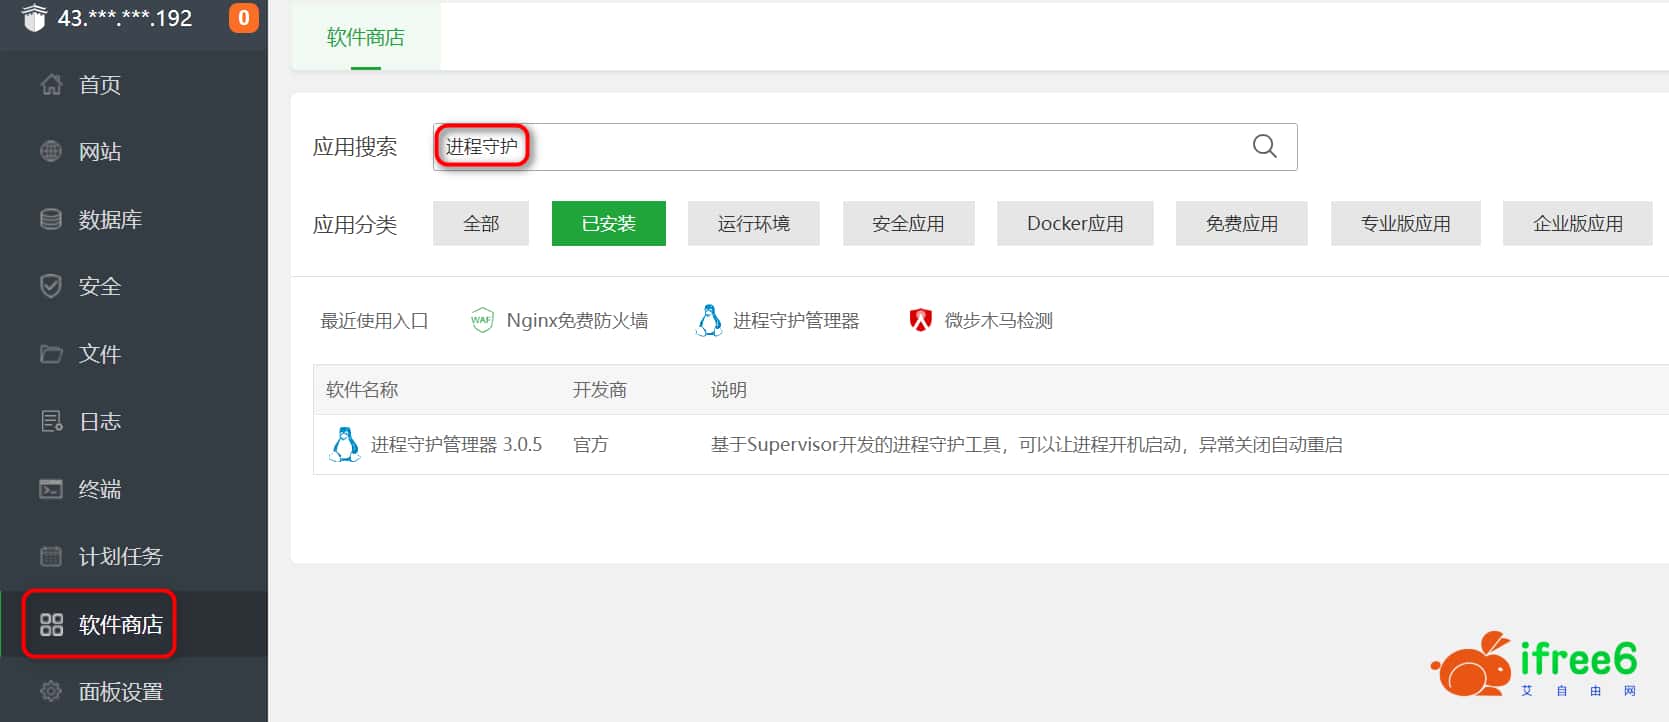Image resolution: width=1669 pixels, height=722 pixels.
Task: Click the search magnifier icon
Action: pyautogui.click(x=1264, y=147)
